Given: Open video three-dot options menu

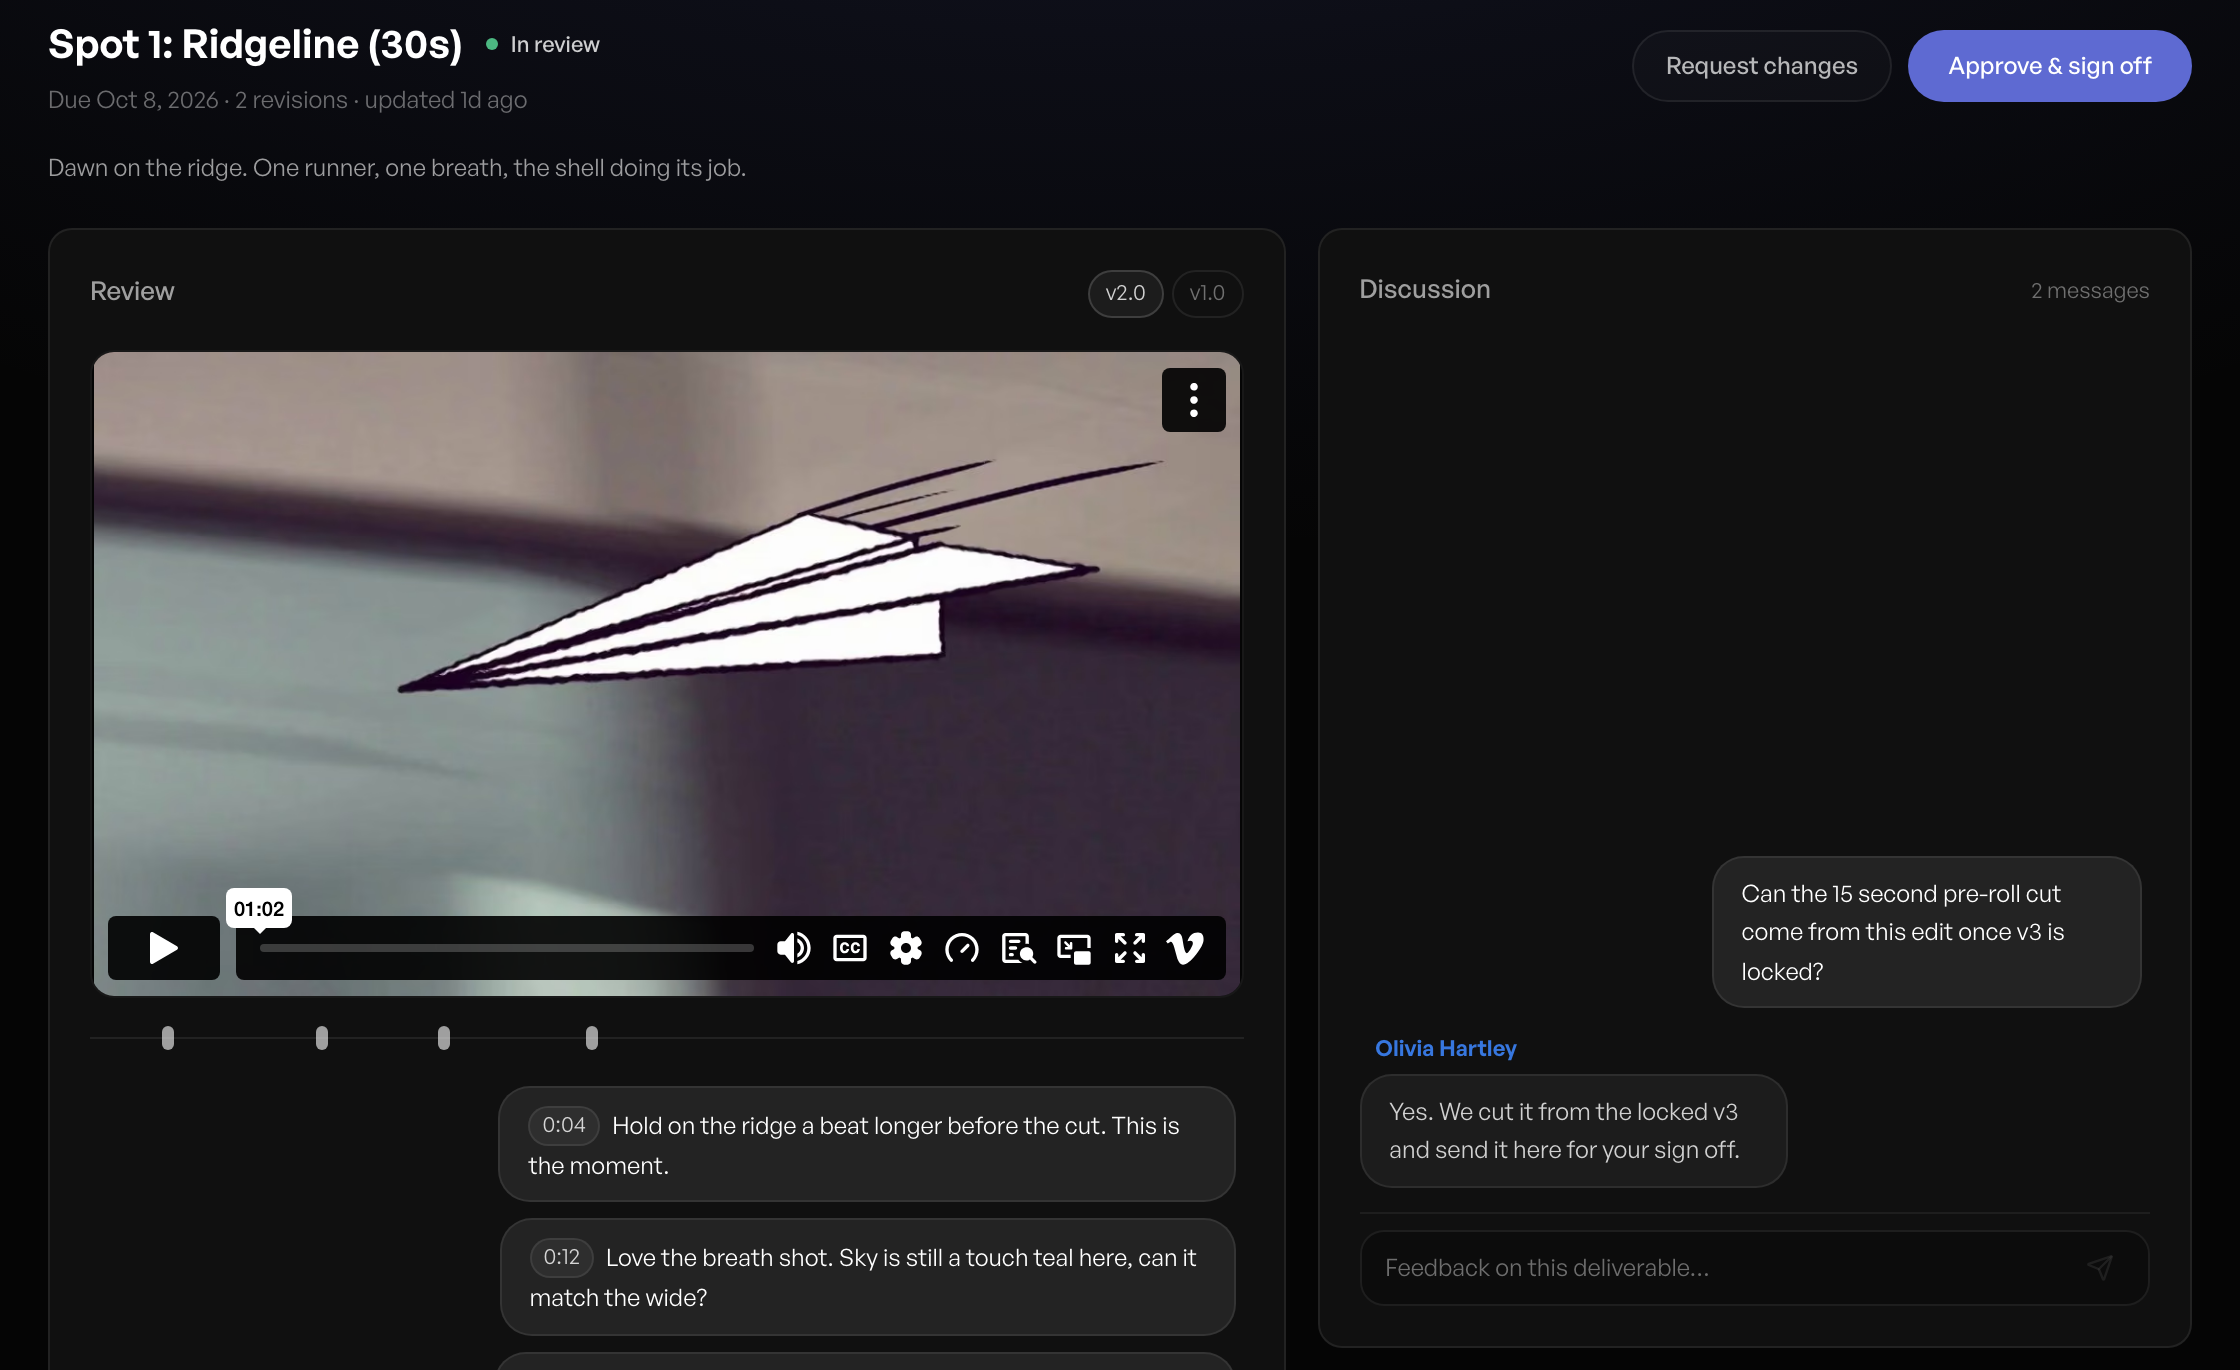Looking at the screenshot, I should [1194, 400].
